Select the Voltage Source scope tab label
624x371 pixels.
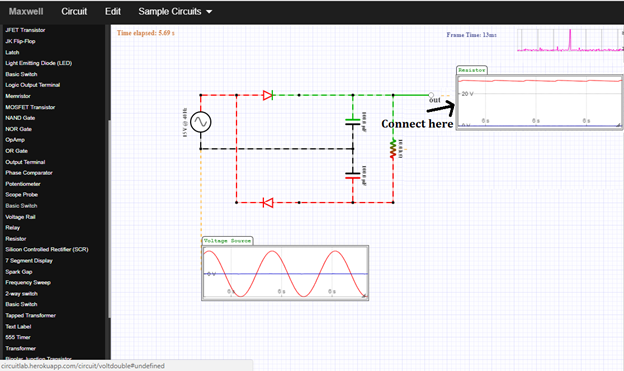[227, 241]
